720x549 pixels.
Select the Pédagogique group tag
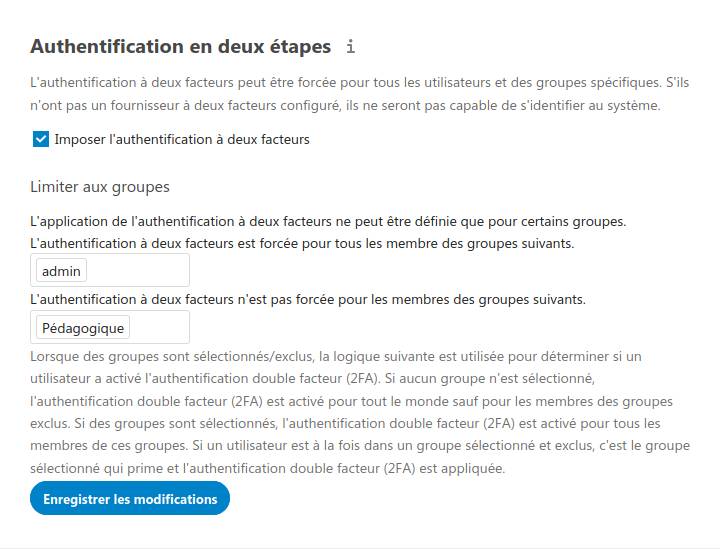[83, 328]
